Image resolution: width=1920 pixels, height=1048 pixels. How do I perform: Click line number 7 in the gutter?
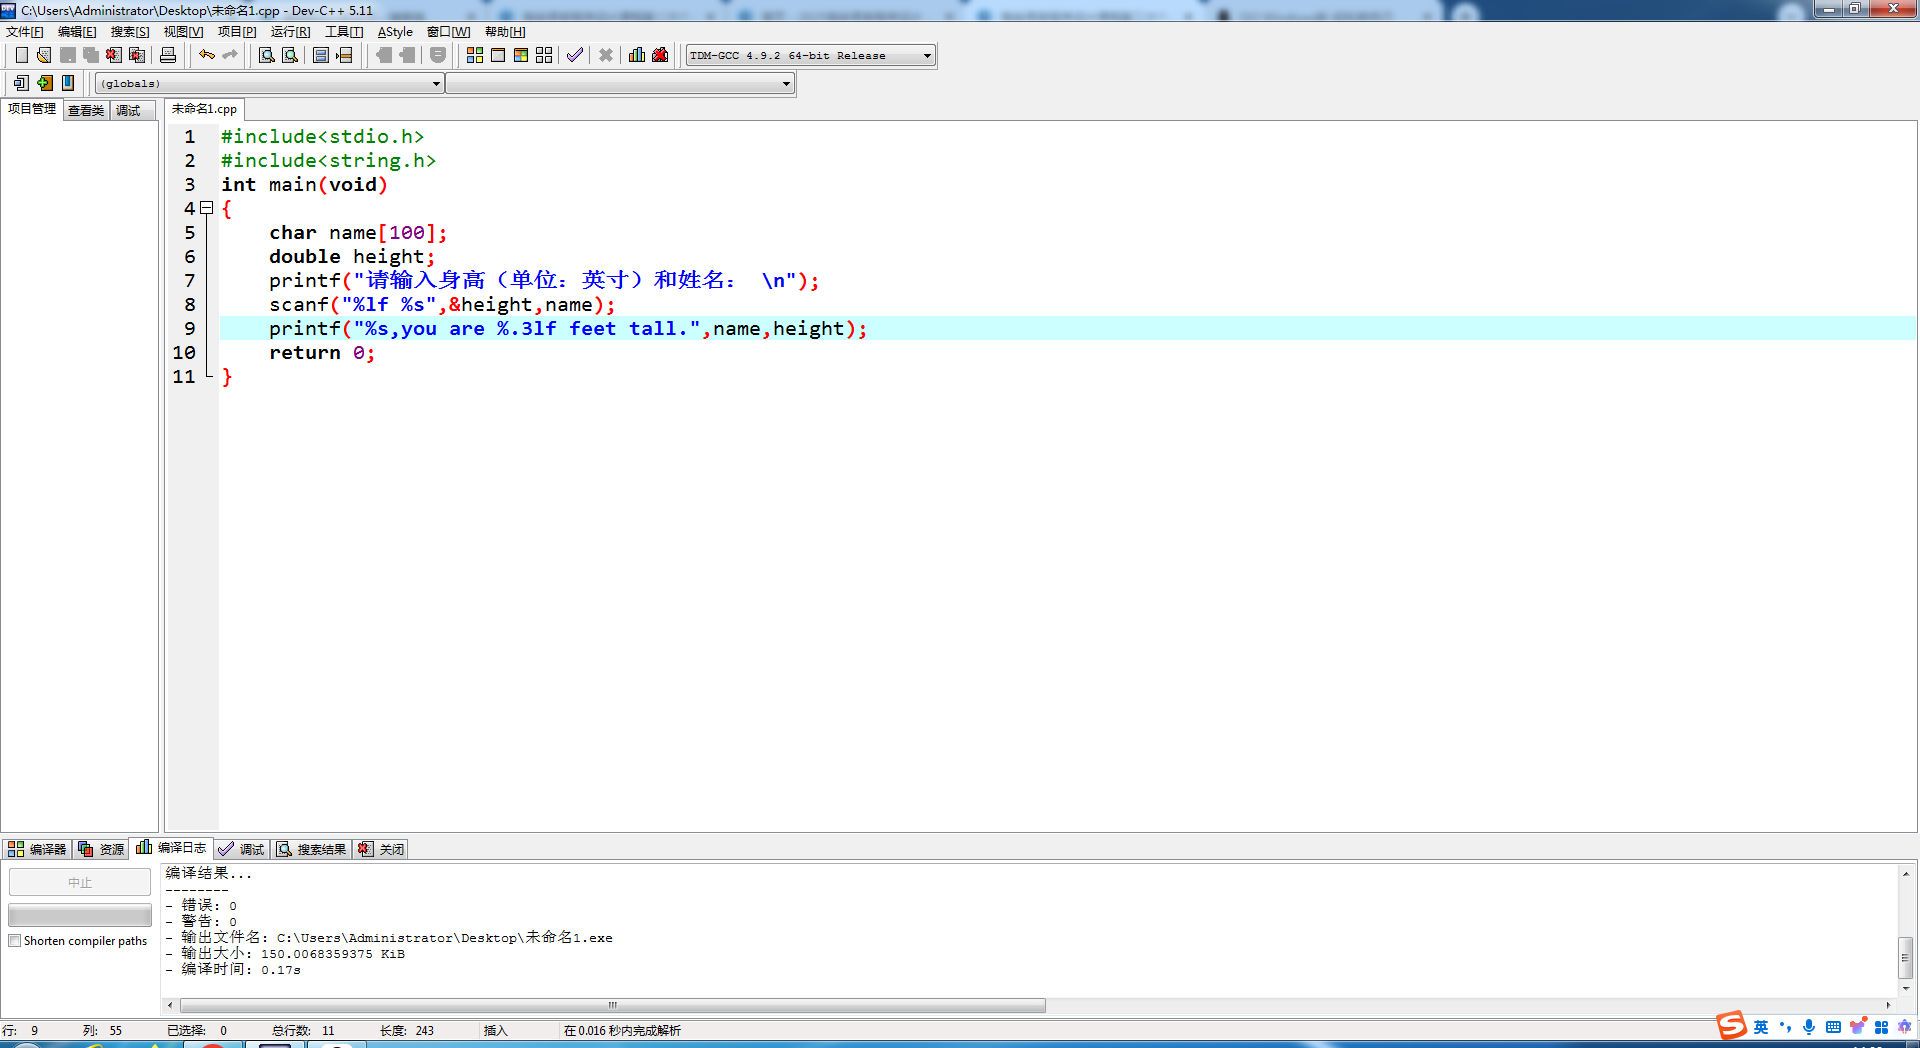tap(190, 281)
